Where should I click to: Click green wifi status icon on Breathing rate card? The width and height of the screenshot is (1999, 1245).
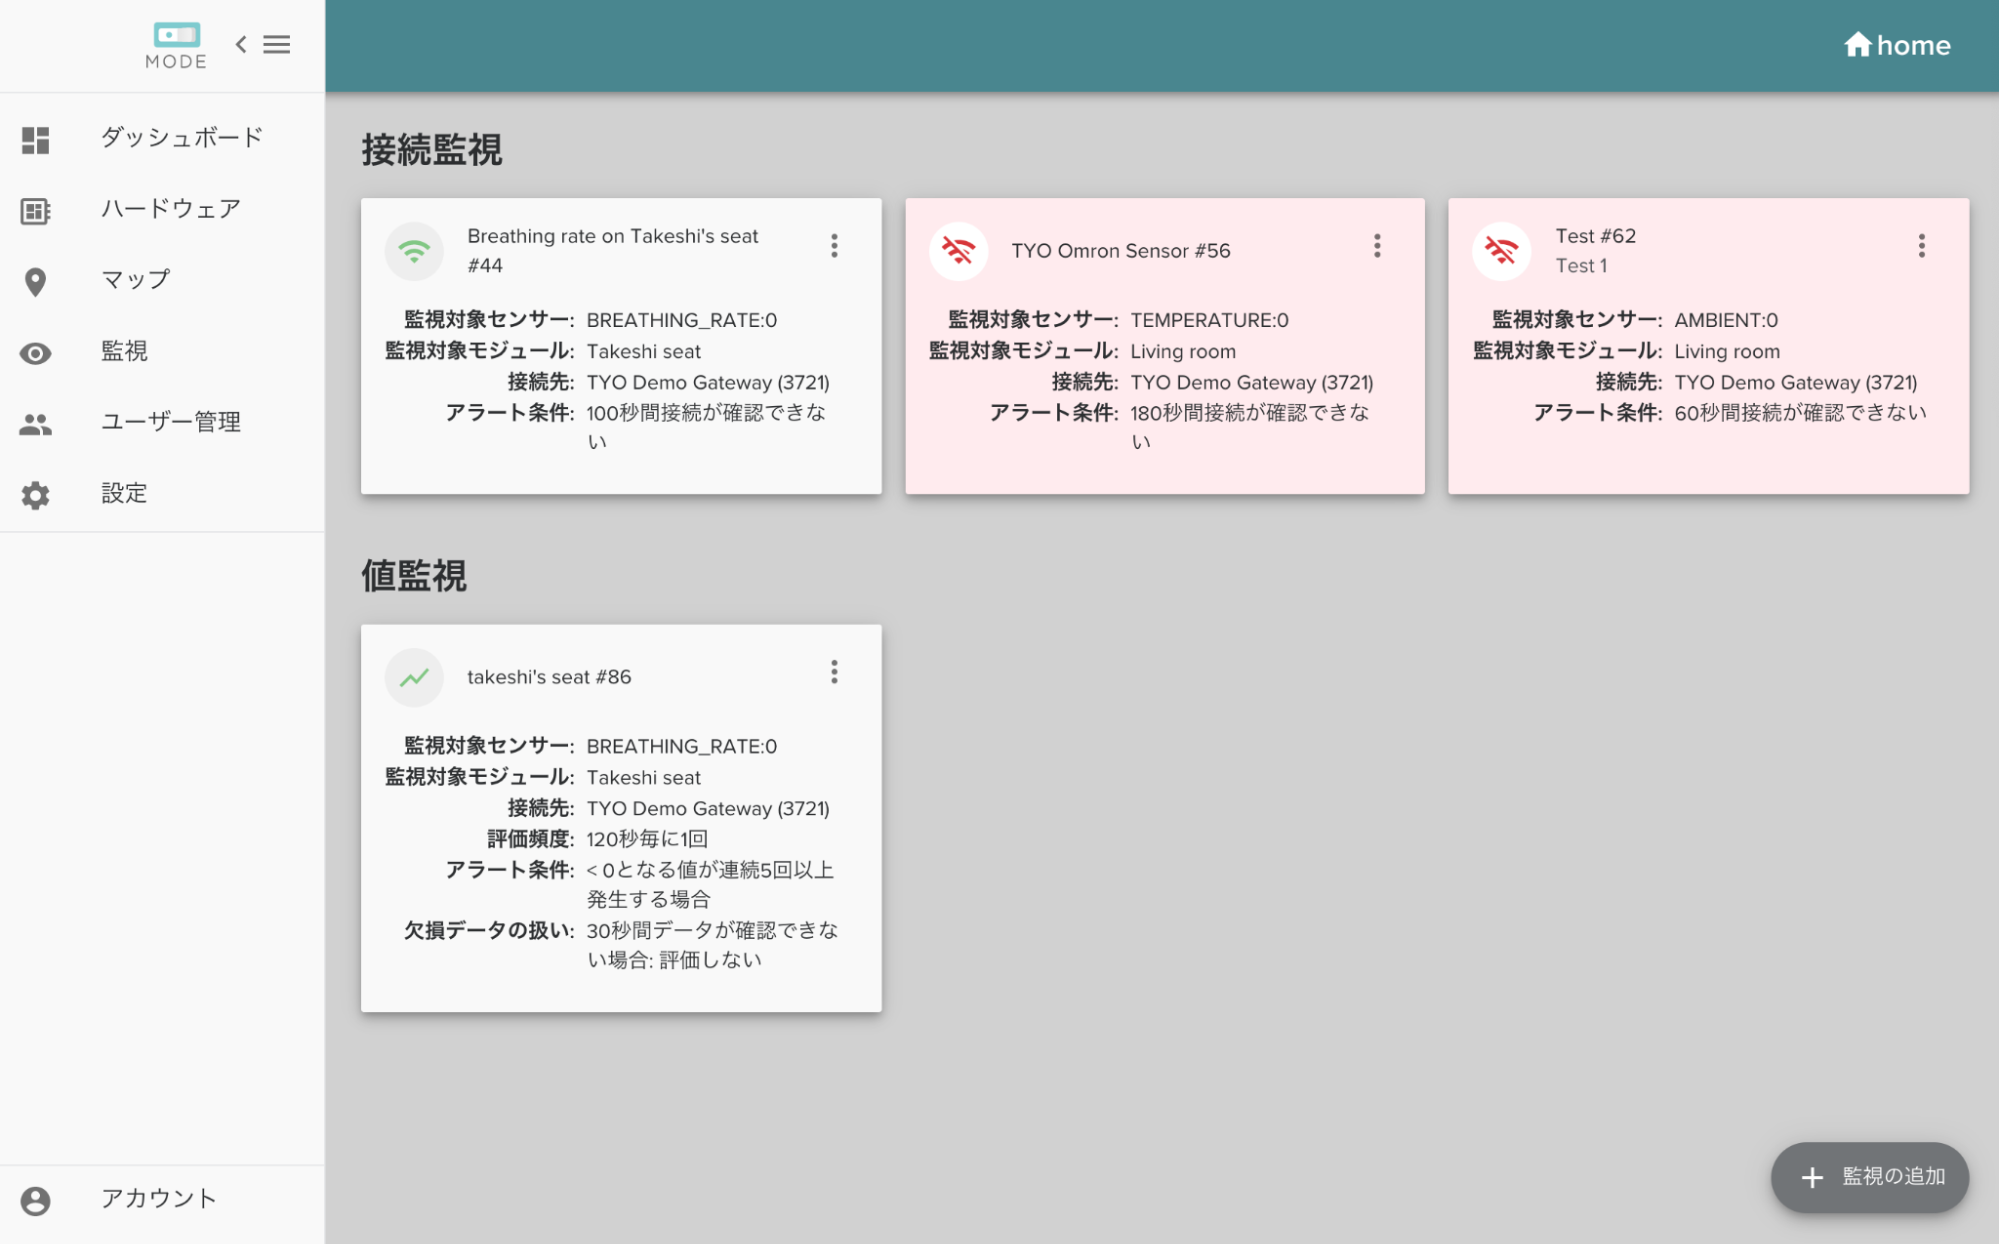coord(414,251)
